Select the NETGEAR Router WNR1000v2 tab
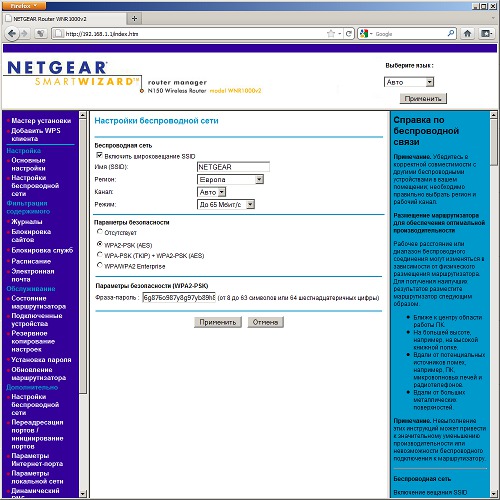Viewport: 500px width, 500px height. pyautogui.click(x=65, y=19)
